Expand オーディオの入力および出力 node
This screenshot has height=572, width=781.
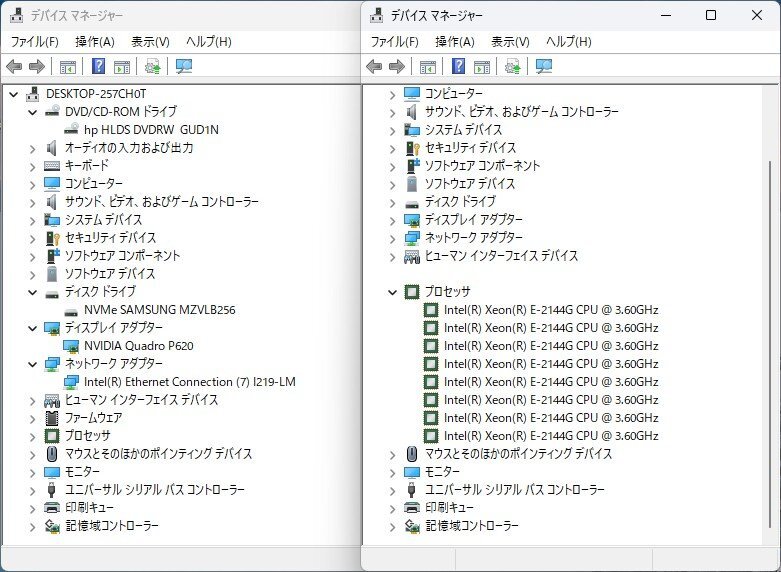[33, 148]
